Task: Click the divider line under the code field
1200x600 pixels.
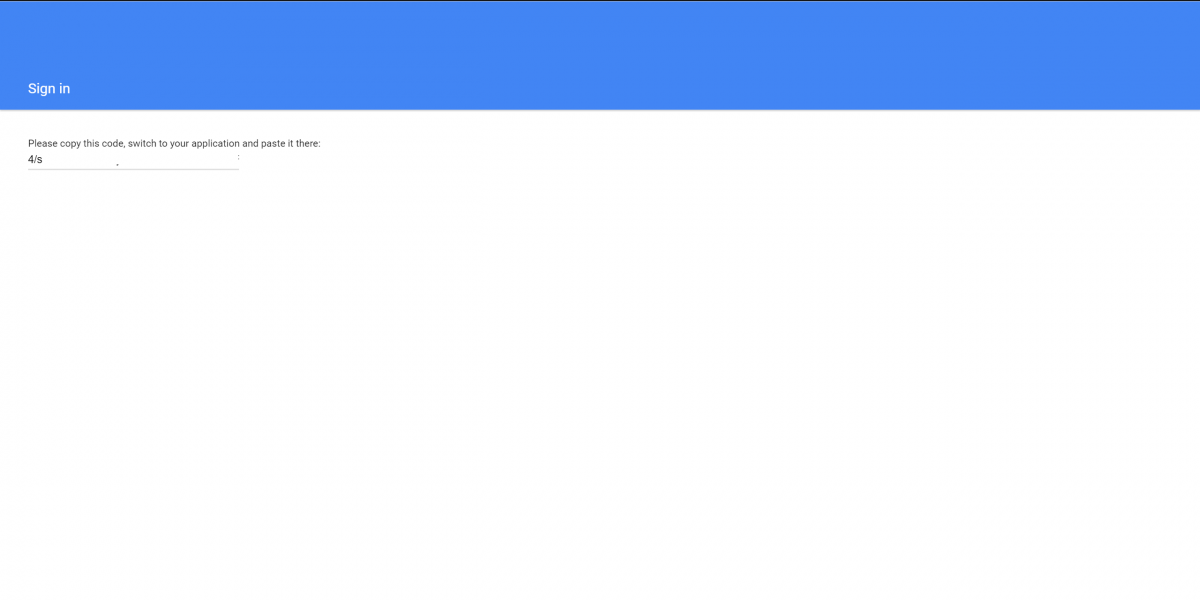Action: point(133,170)
